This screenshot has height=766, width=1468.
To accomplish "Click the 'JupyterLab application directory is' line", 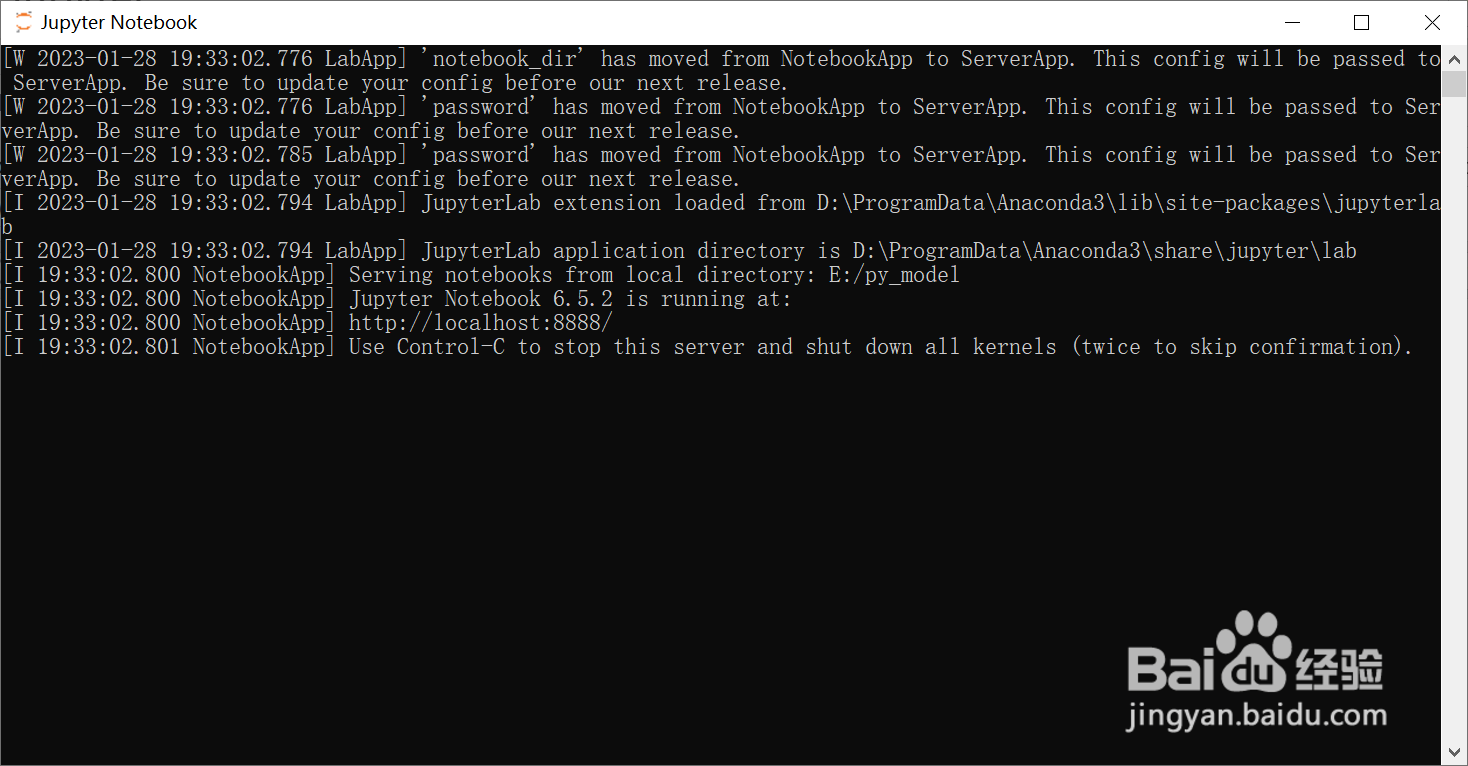I will [680, 251].
